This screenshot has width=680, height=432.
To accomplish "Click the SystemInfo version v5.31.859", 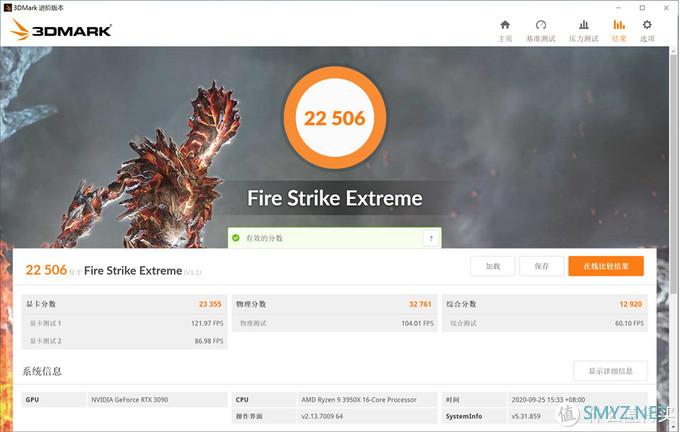I will 526,416.
